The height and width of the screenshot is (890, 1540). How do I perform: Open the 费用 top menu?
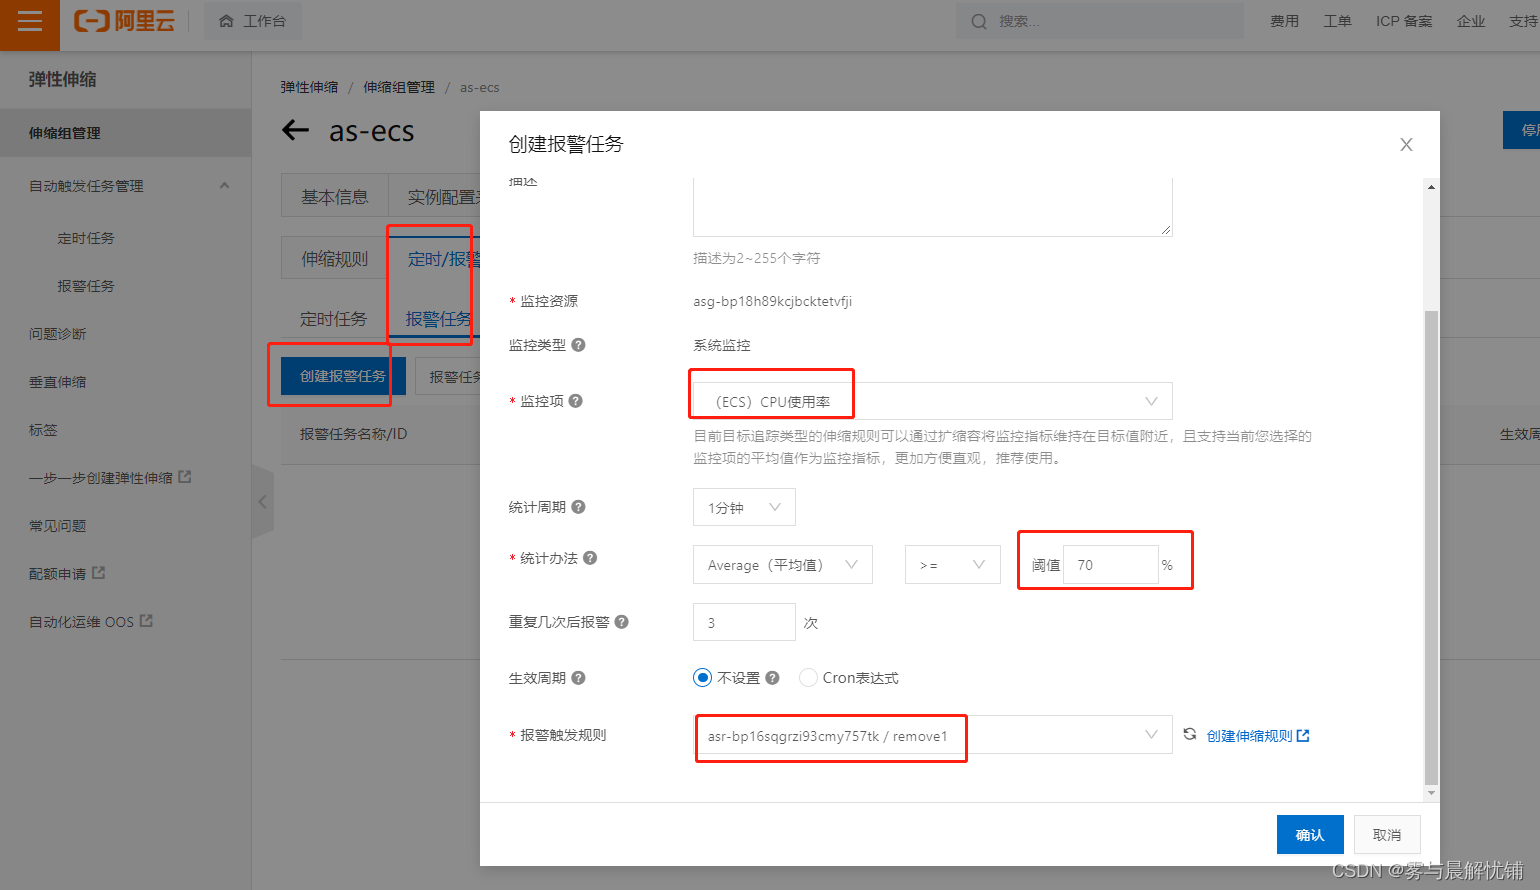pyautogui.click(x=1285, y=21)
